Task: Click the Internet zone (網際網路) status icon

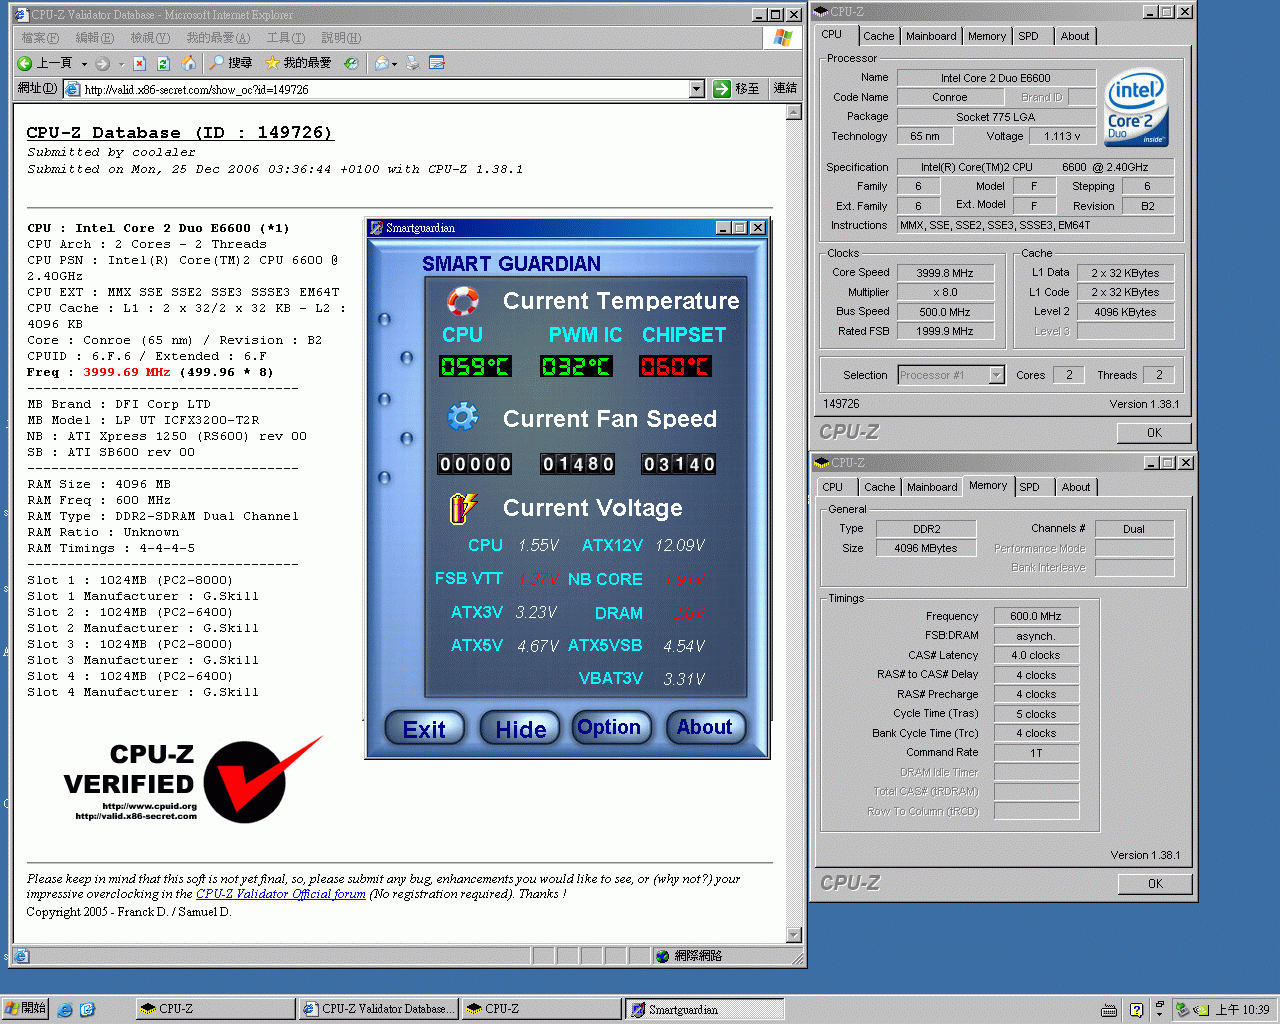Action: click(x=663, y=956)
